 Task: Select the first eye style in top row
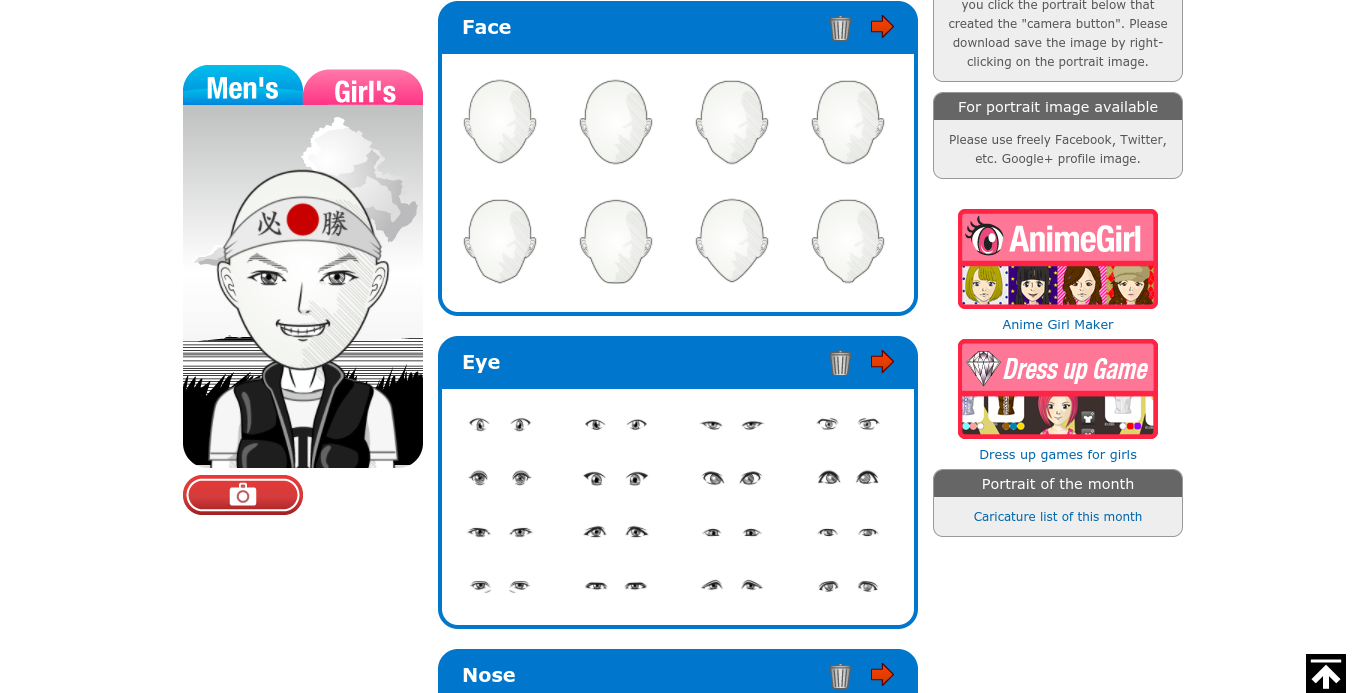(500, 424)
